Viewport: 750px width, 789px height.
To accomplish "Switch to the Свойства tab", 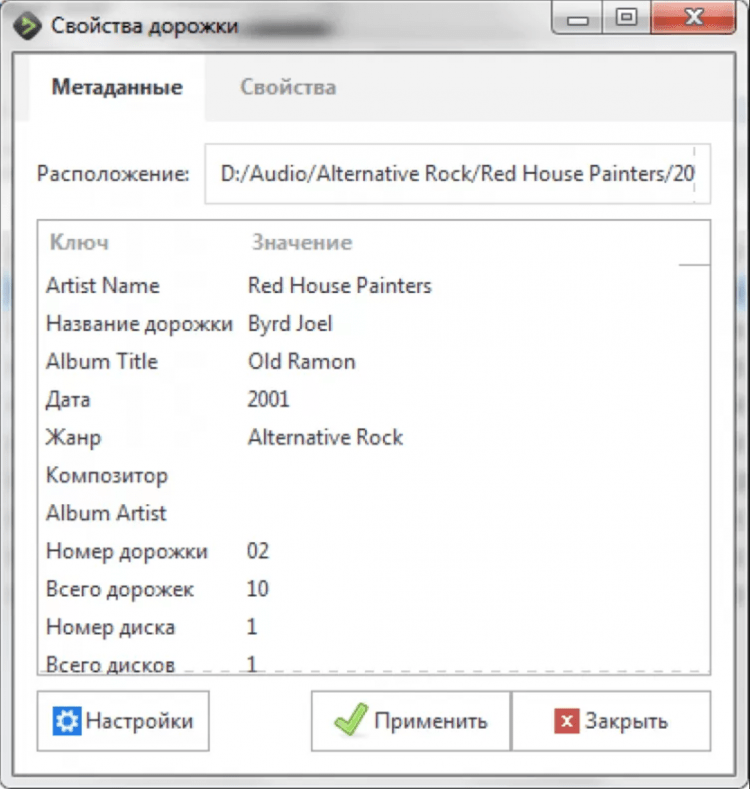I will 287,87.
